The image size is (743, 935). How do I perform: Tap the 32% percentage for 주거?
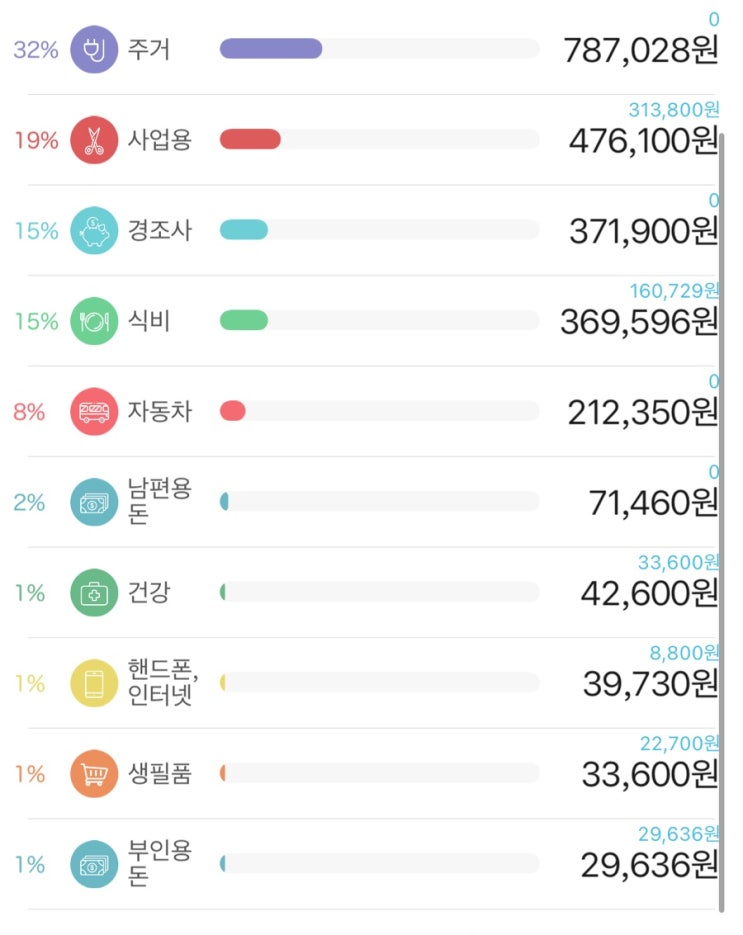click(x=36, y=50)
